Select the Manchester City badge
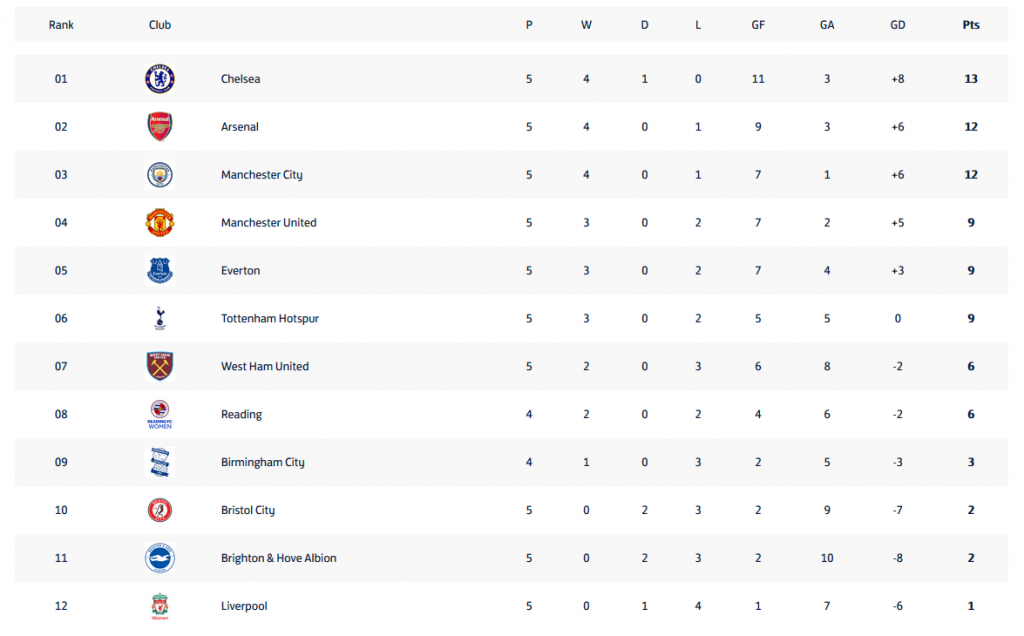The height and width of the screenshot is (636, 1024). point(159,175)
